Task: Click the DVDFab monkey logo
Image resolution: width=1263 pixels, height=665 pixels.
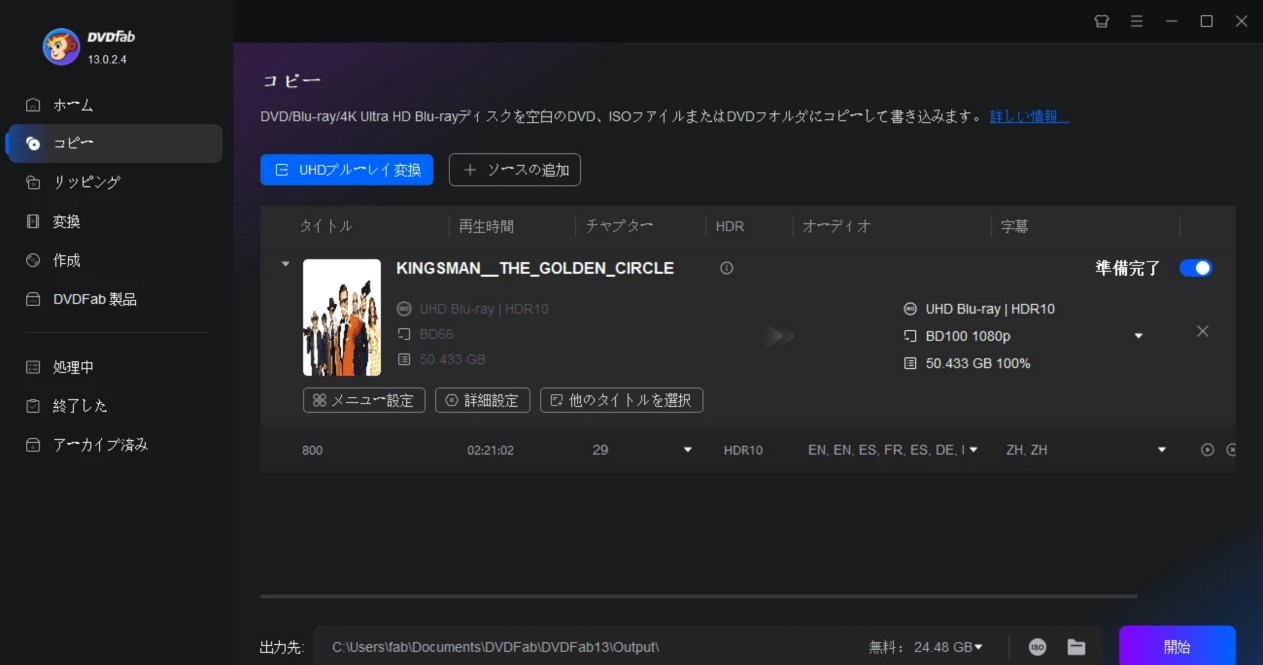Action: click(x=61, y=46)
